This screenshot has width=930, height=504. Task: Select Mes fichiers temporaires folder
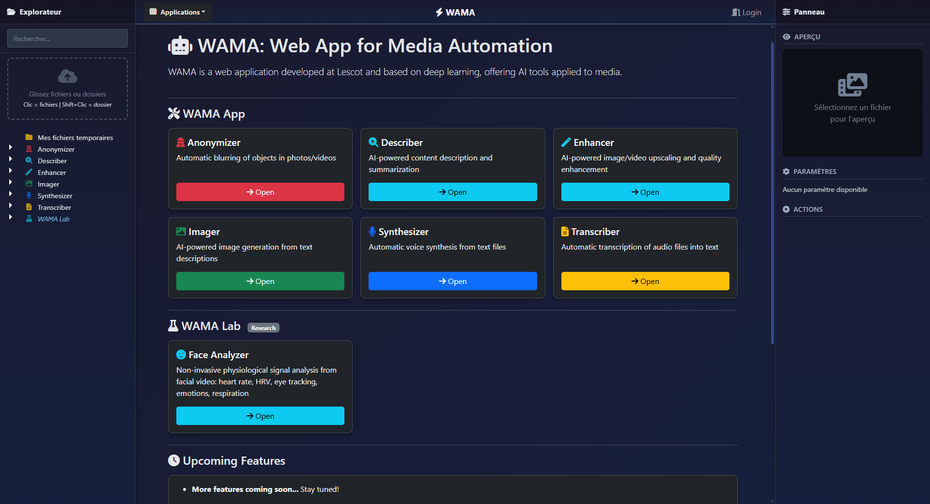tap(74, 137)
